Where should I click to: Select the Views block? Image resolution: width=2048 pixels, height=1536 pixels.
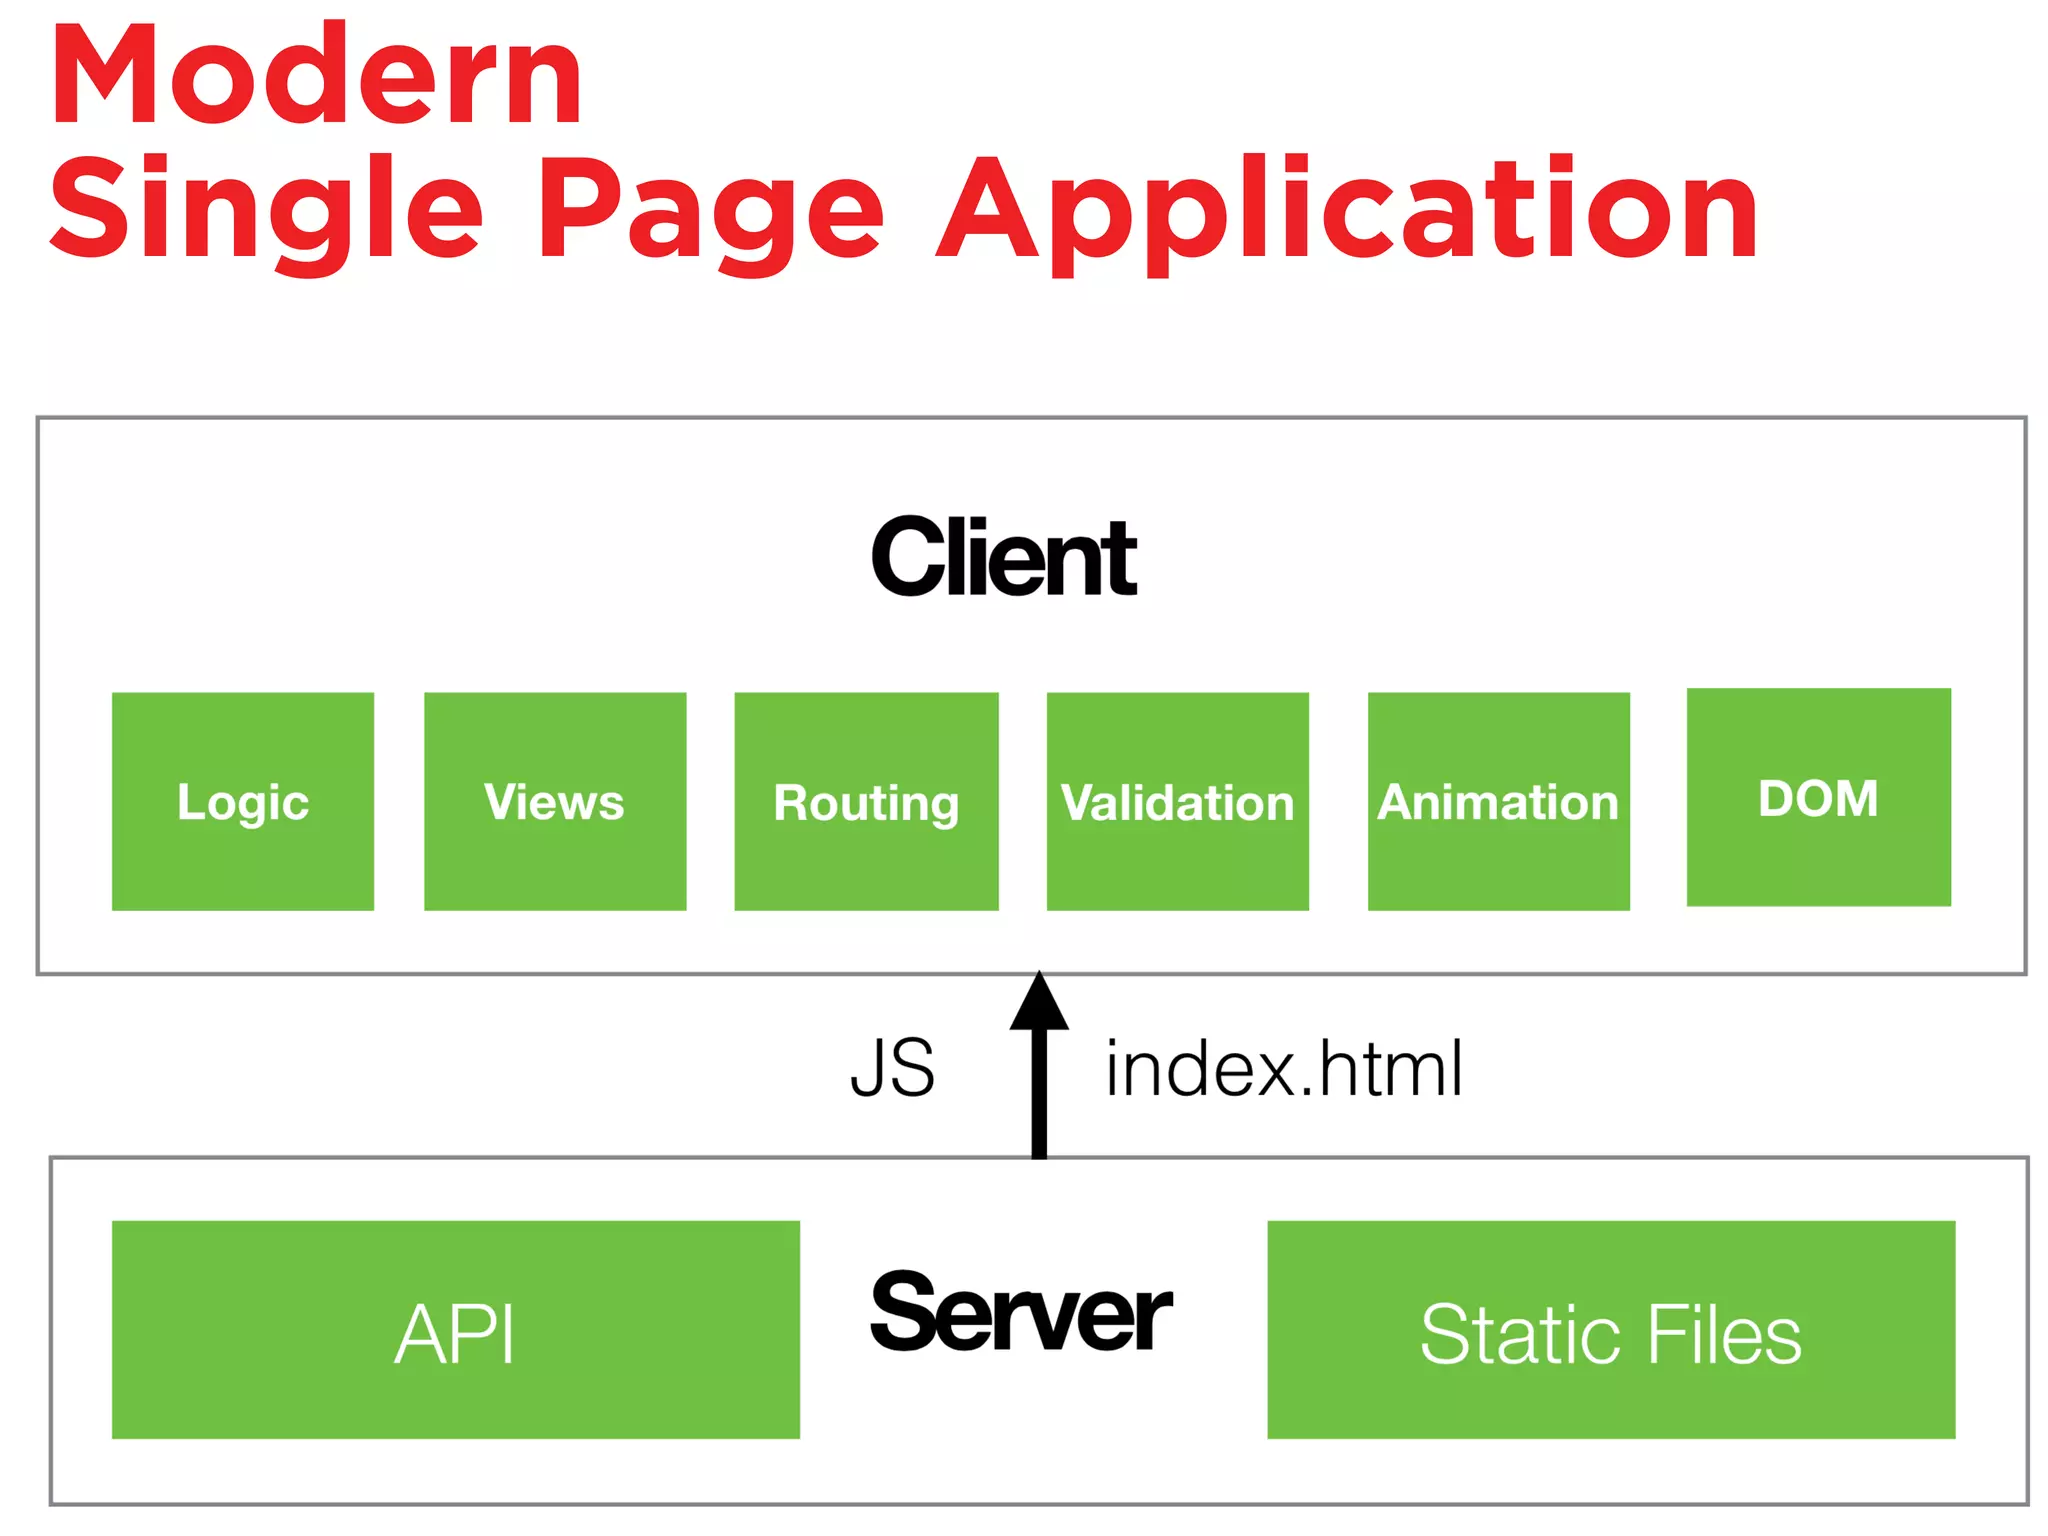[x=555, y=801]
